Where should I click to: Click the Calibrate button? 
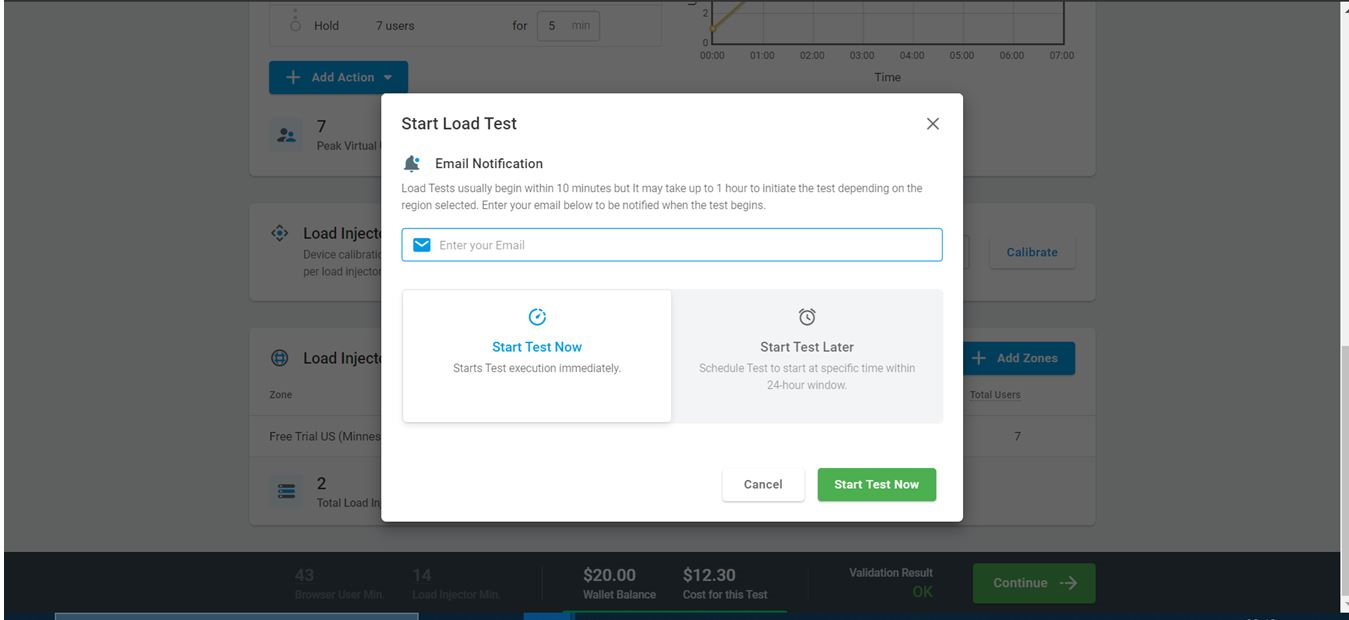[x=1032, y=252]
